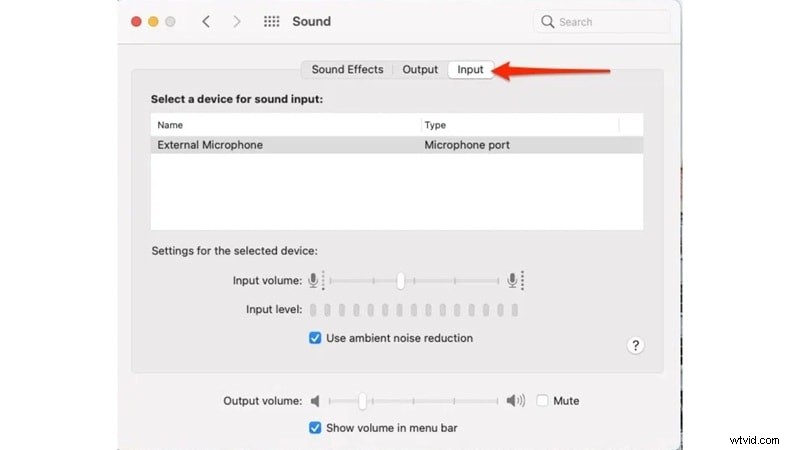This screenshot has width=800, height=450.
Task: Click the output volume slider knob
Action: (362, 401)
